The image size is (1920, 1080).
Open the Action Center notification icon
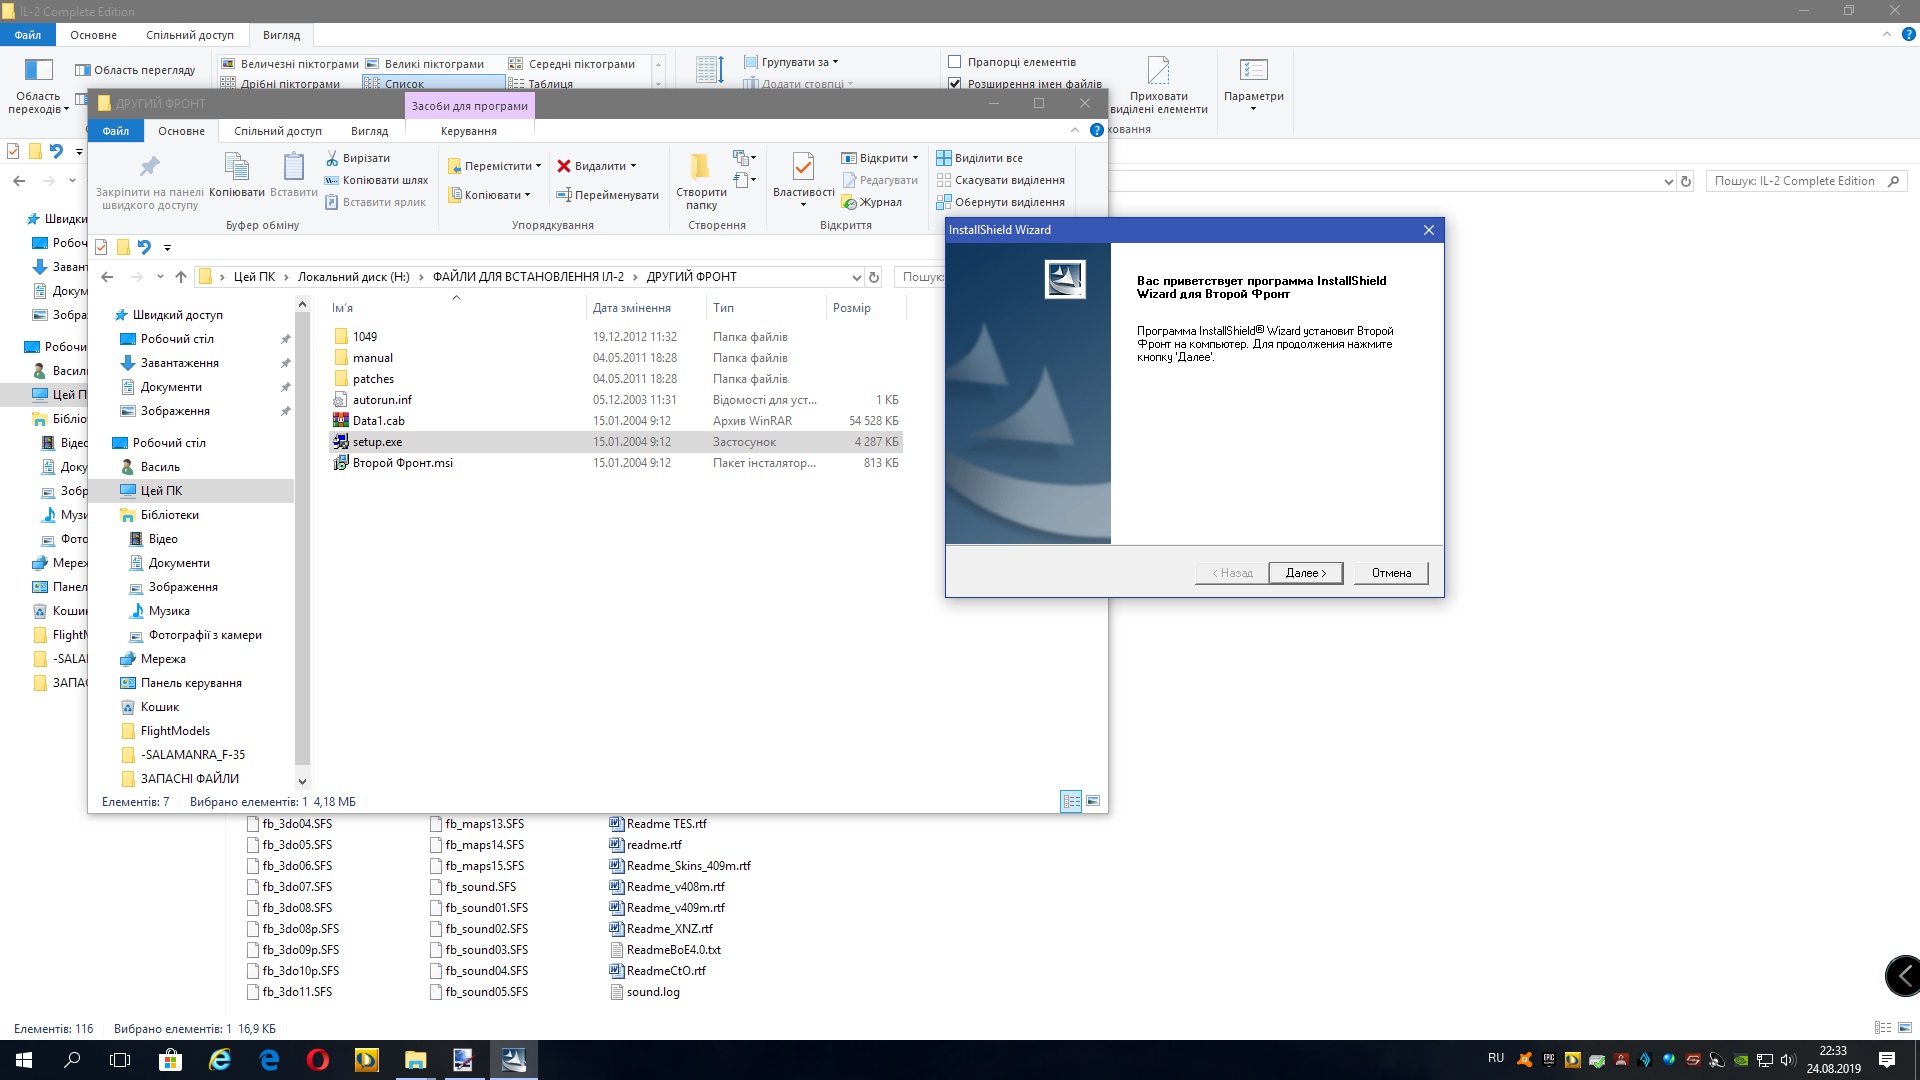pyautogui.click(x=1887, y=1060)
